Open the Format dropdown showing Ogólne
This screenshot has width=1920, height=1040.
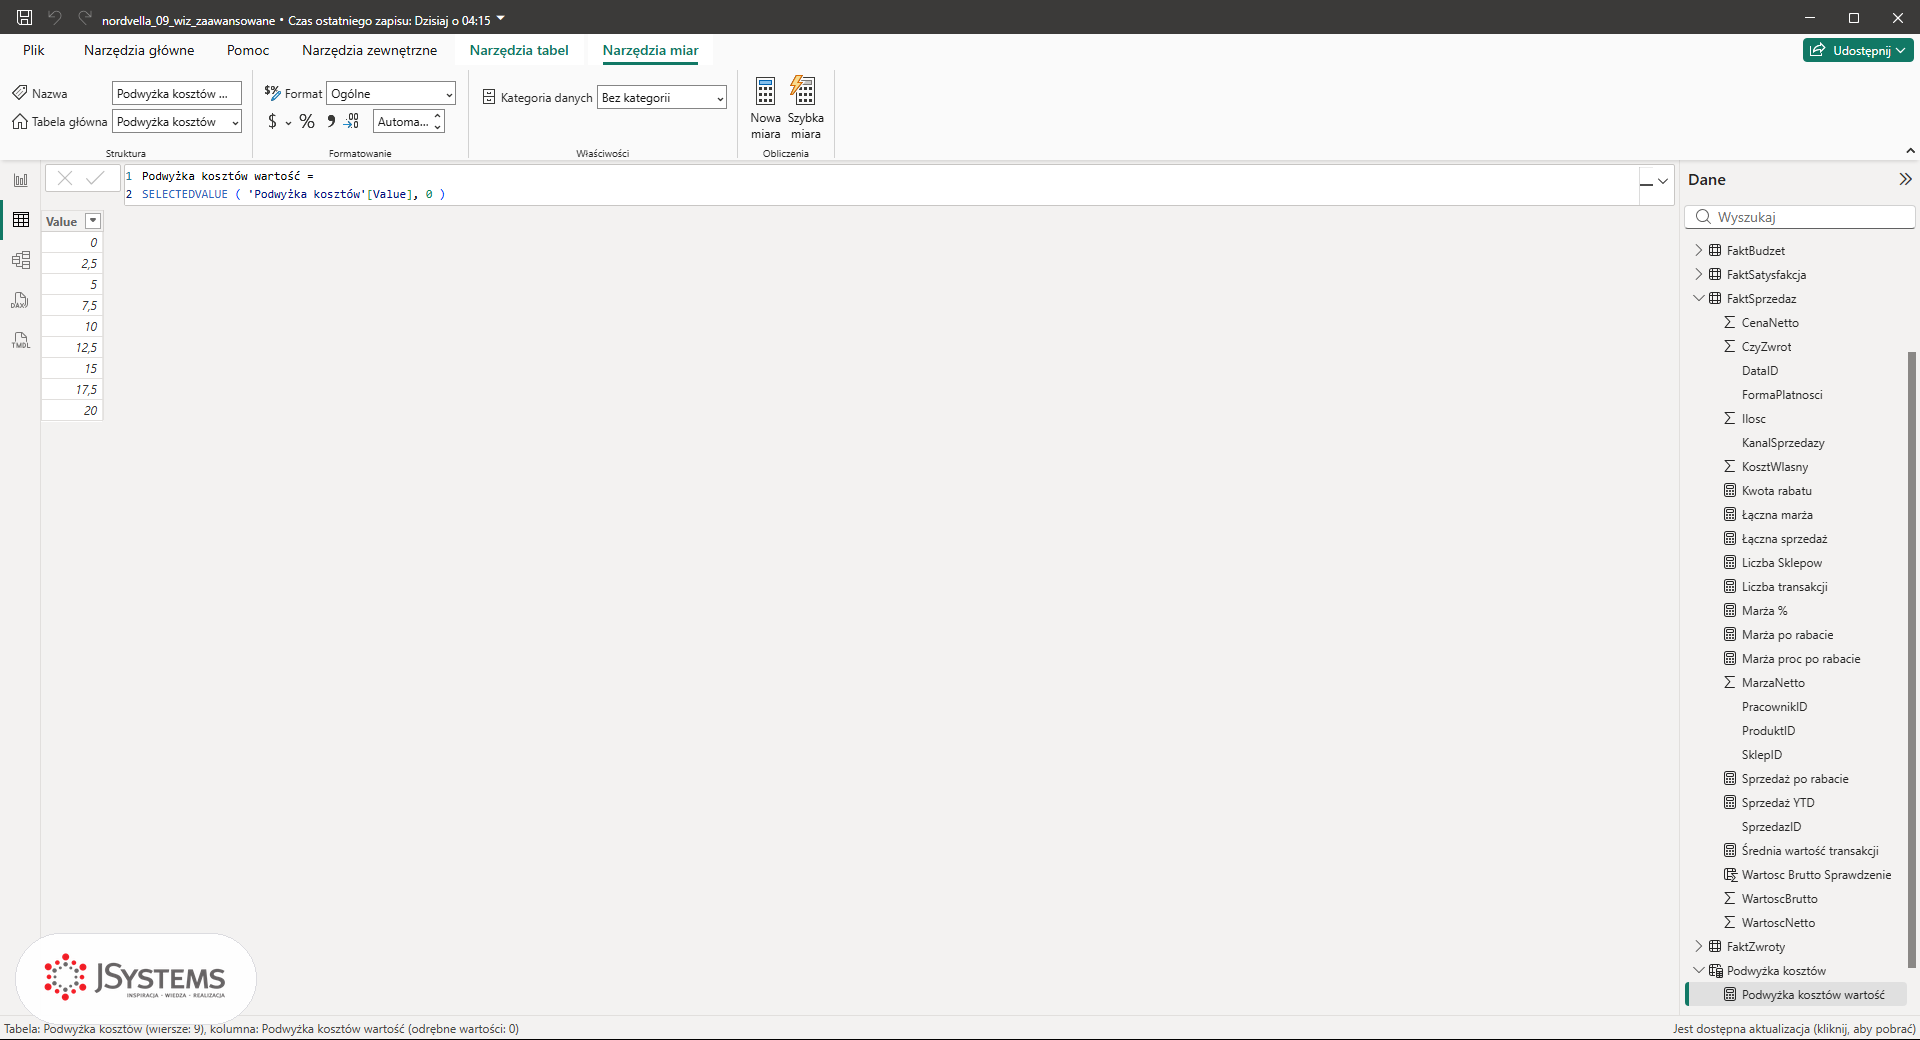pyautogui.click(x=391, y=93)
